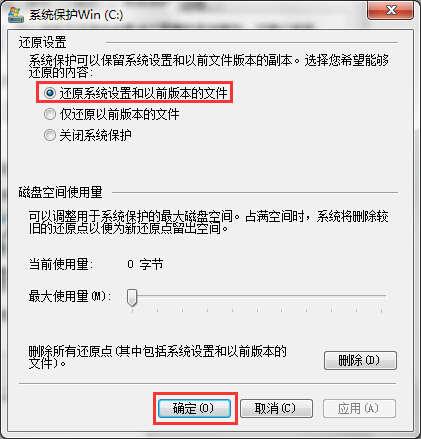Close the 系统保护Win (C:) dialog

(x=391, y=10)
